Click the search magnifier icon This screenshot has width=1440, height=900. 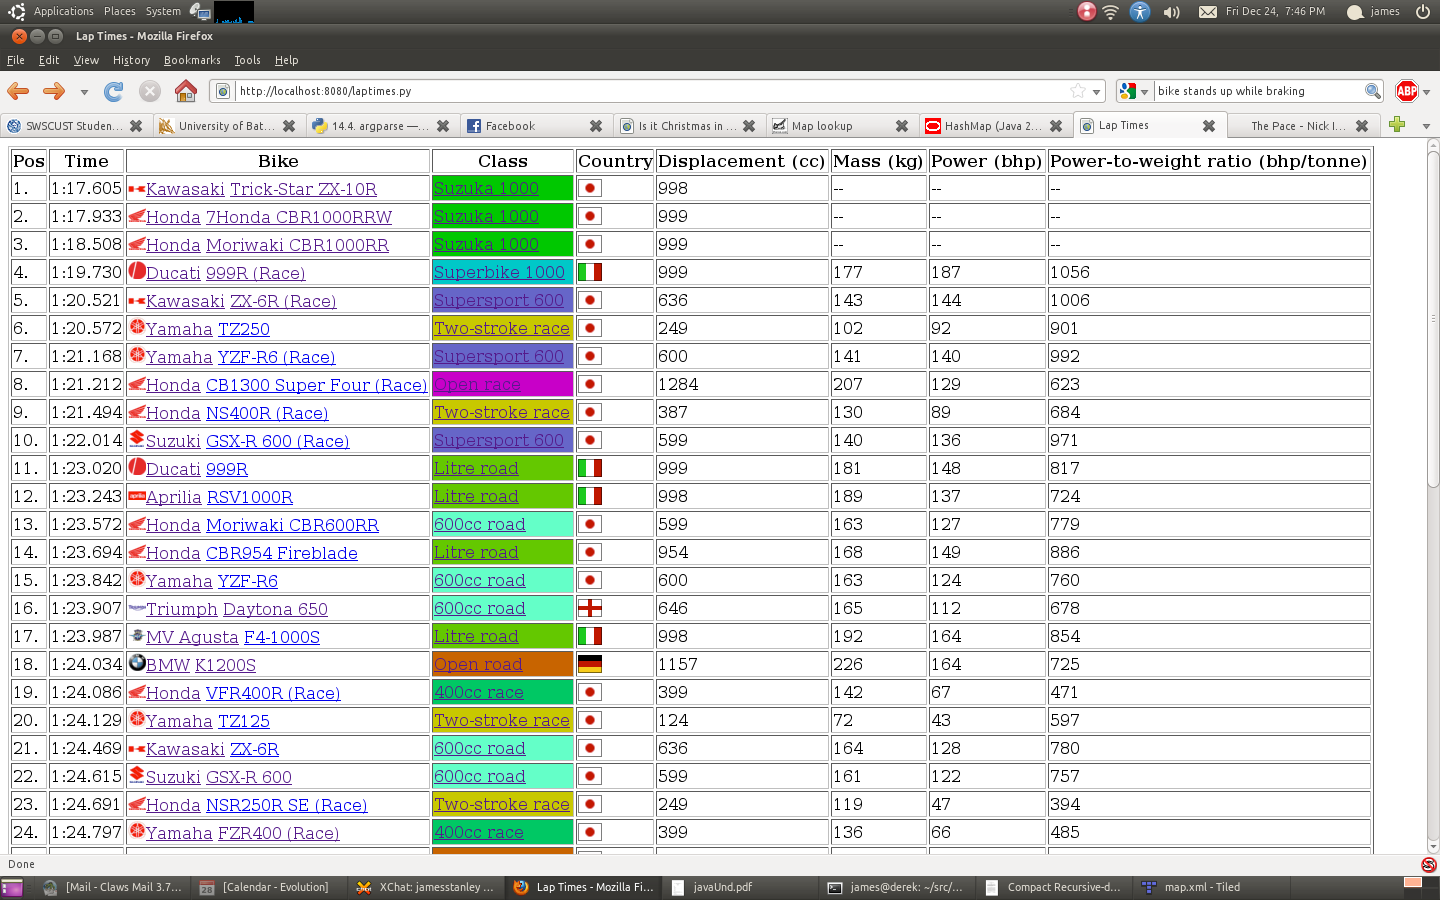coord(1373,91)
